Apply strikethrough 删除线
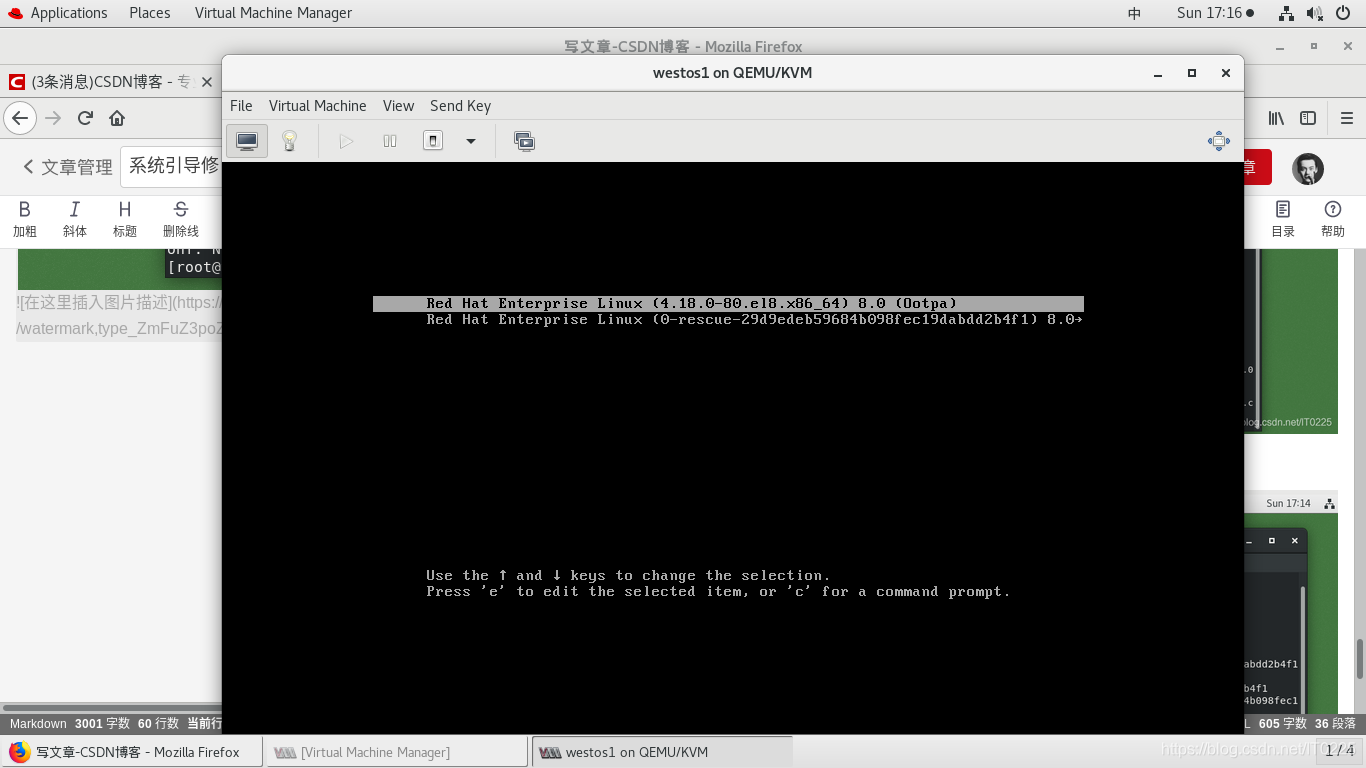 click(x=181, y=219)
